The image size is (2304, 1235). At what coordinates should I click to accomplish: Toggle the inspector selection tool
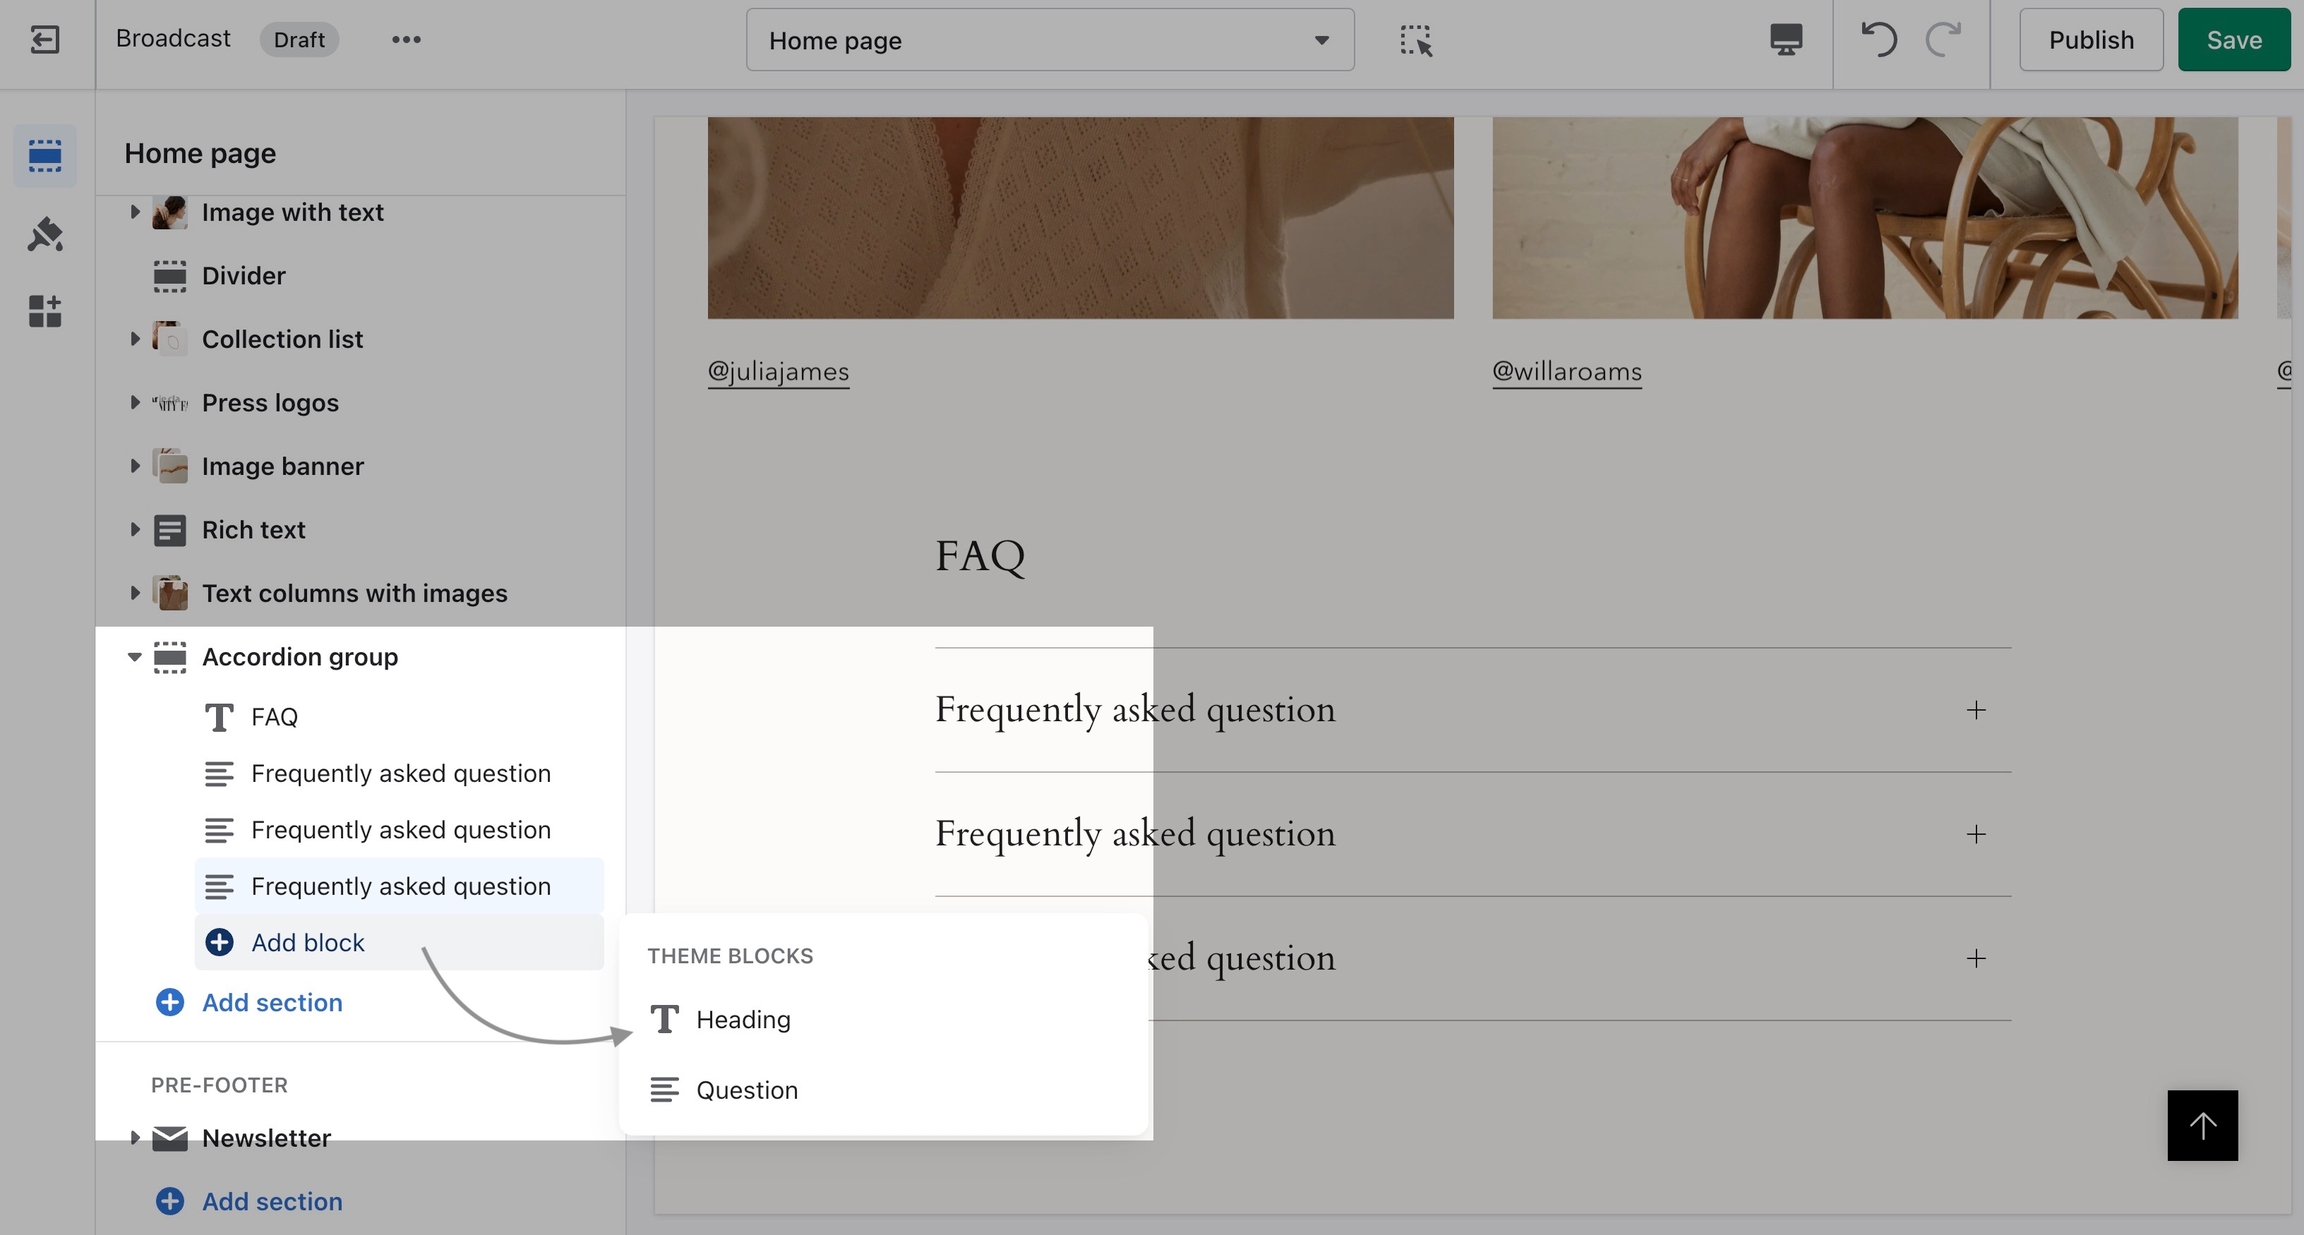pyautogui.click(x=1415, y=40)
